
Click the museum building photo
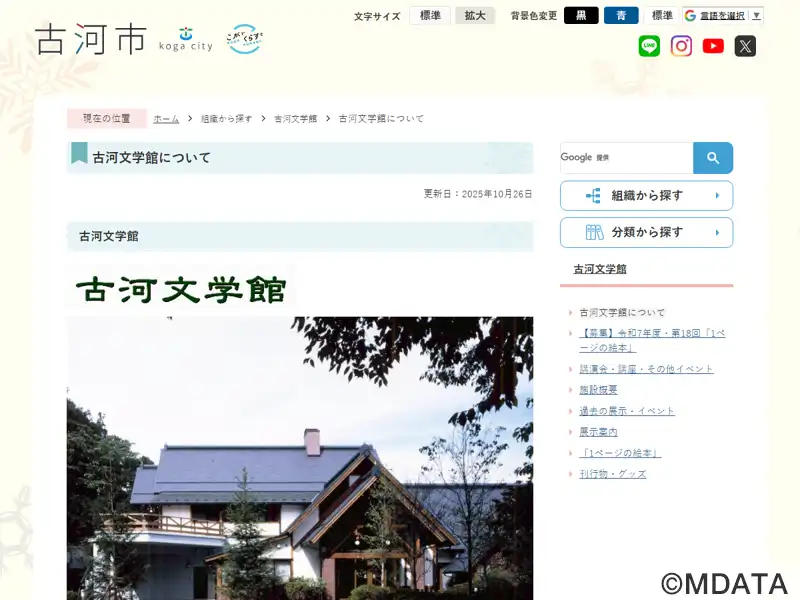click(x=300, y=458)
